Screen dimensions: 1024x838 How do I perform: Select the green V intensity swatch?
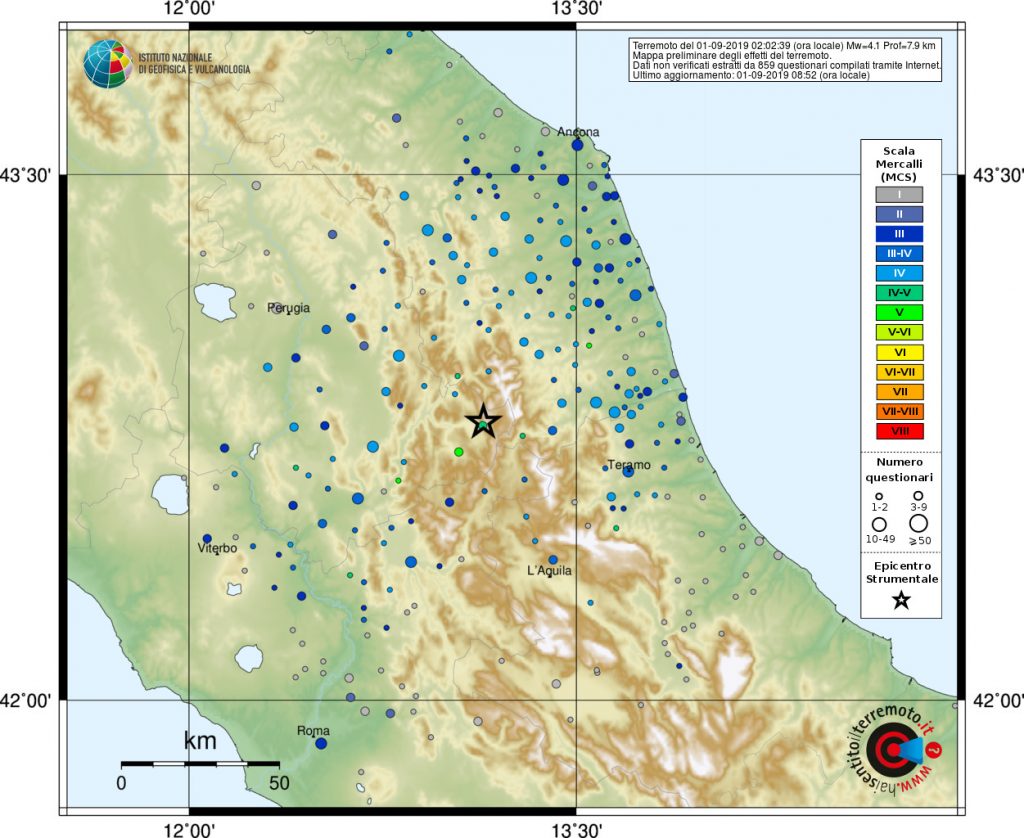(899, 312)
